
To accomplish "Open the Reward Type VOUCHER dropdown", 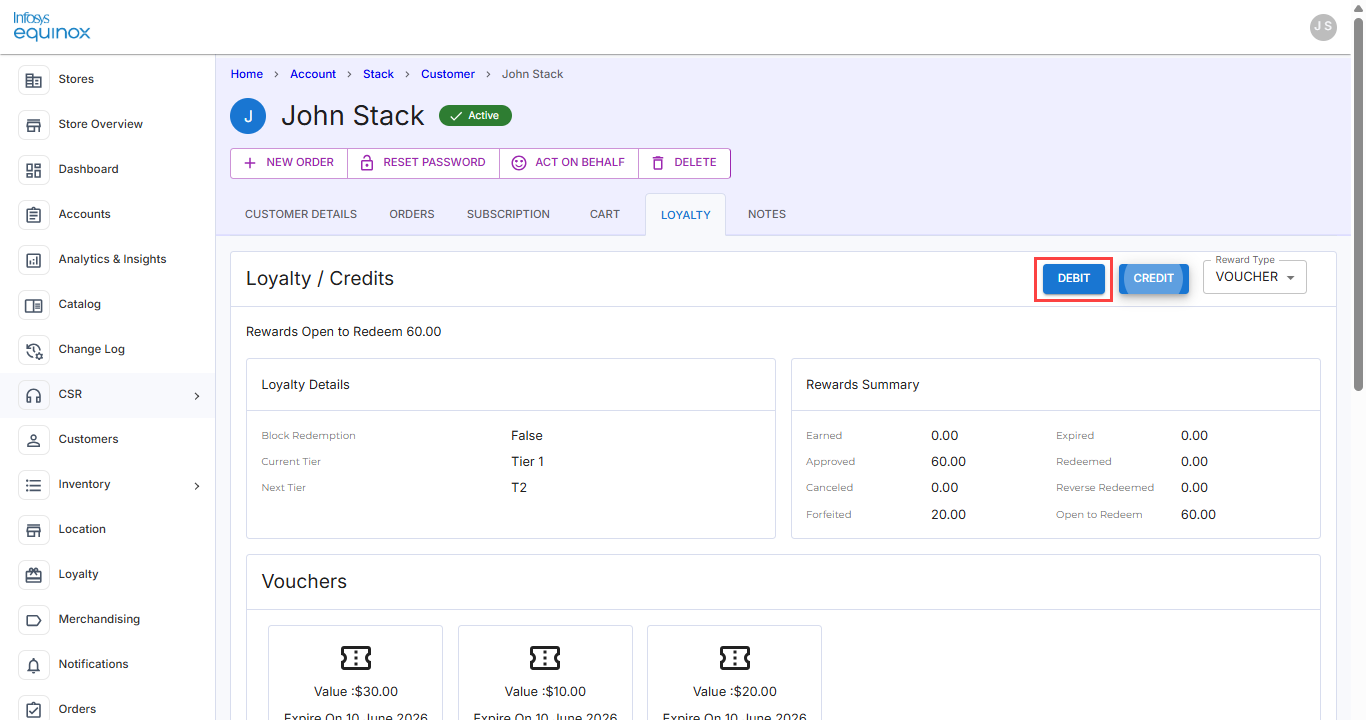I will (x=1255, y=278).
